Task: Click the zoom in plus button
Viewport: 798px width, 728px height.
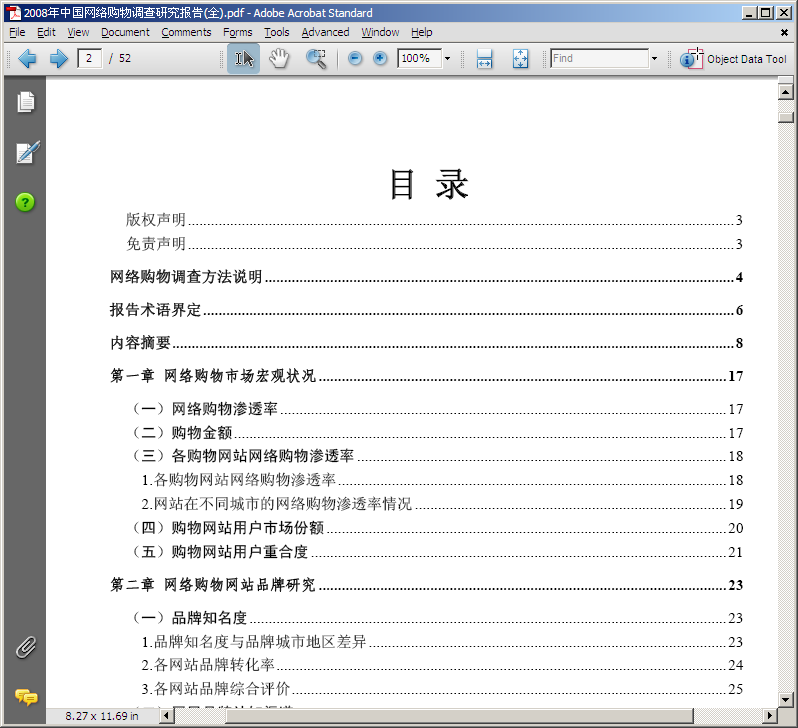Action: tap(380, 59)
